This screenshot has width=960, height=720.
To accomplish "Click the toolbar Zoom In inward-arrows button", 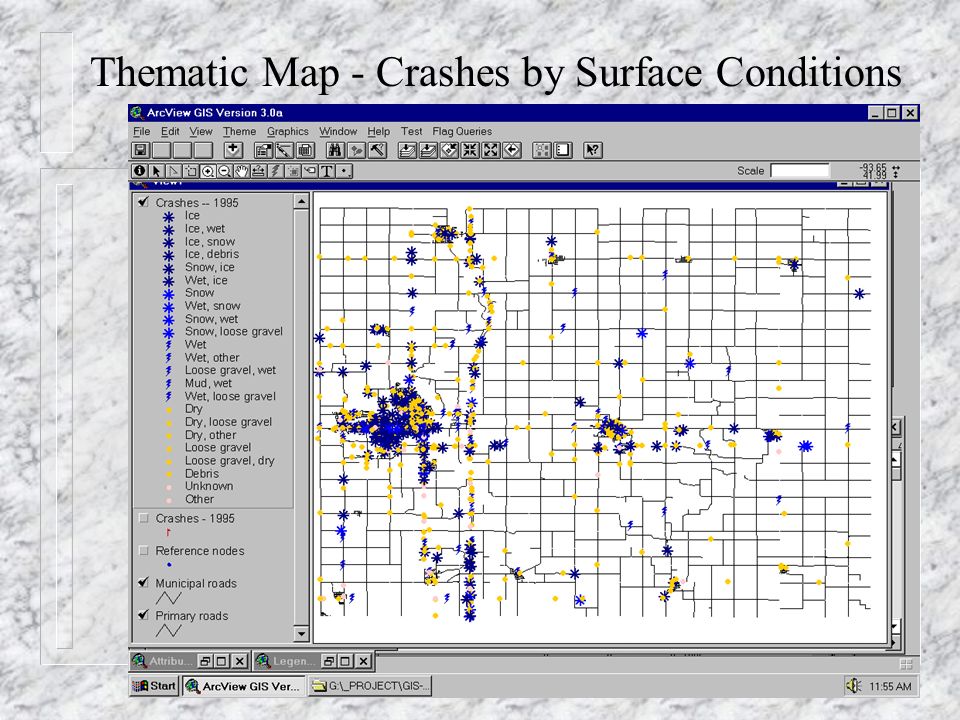I will click(x=470, y=150).
